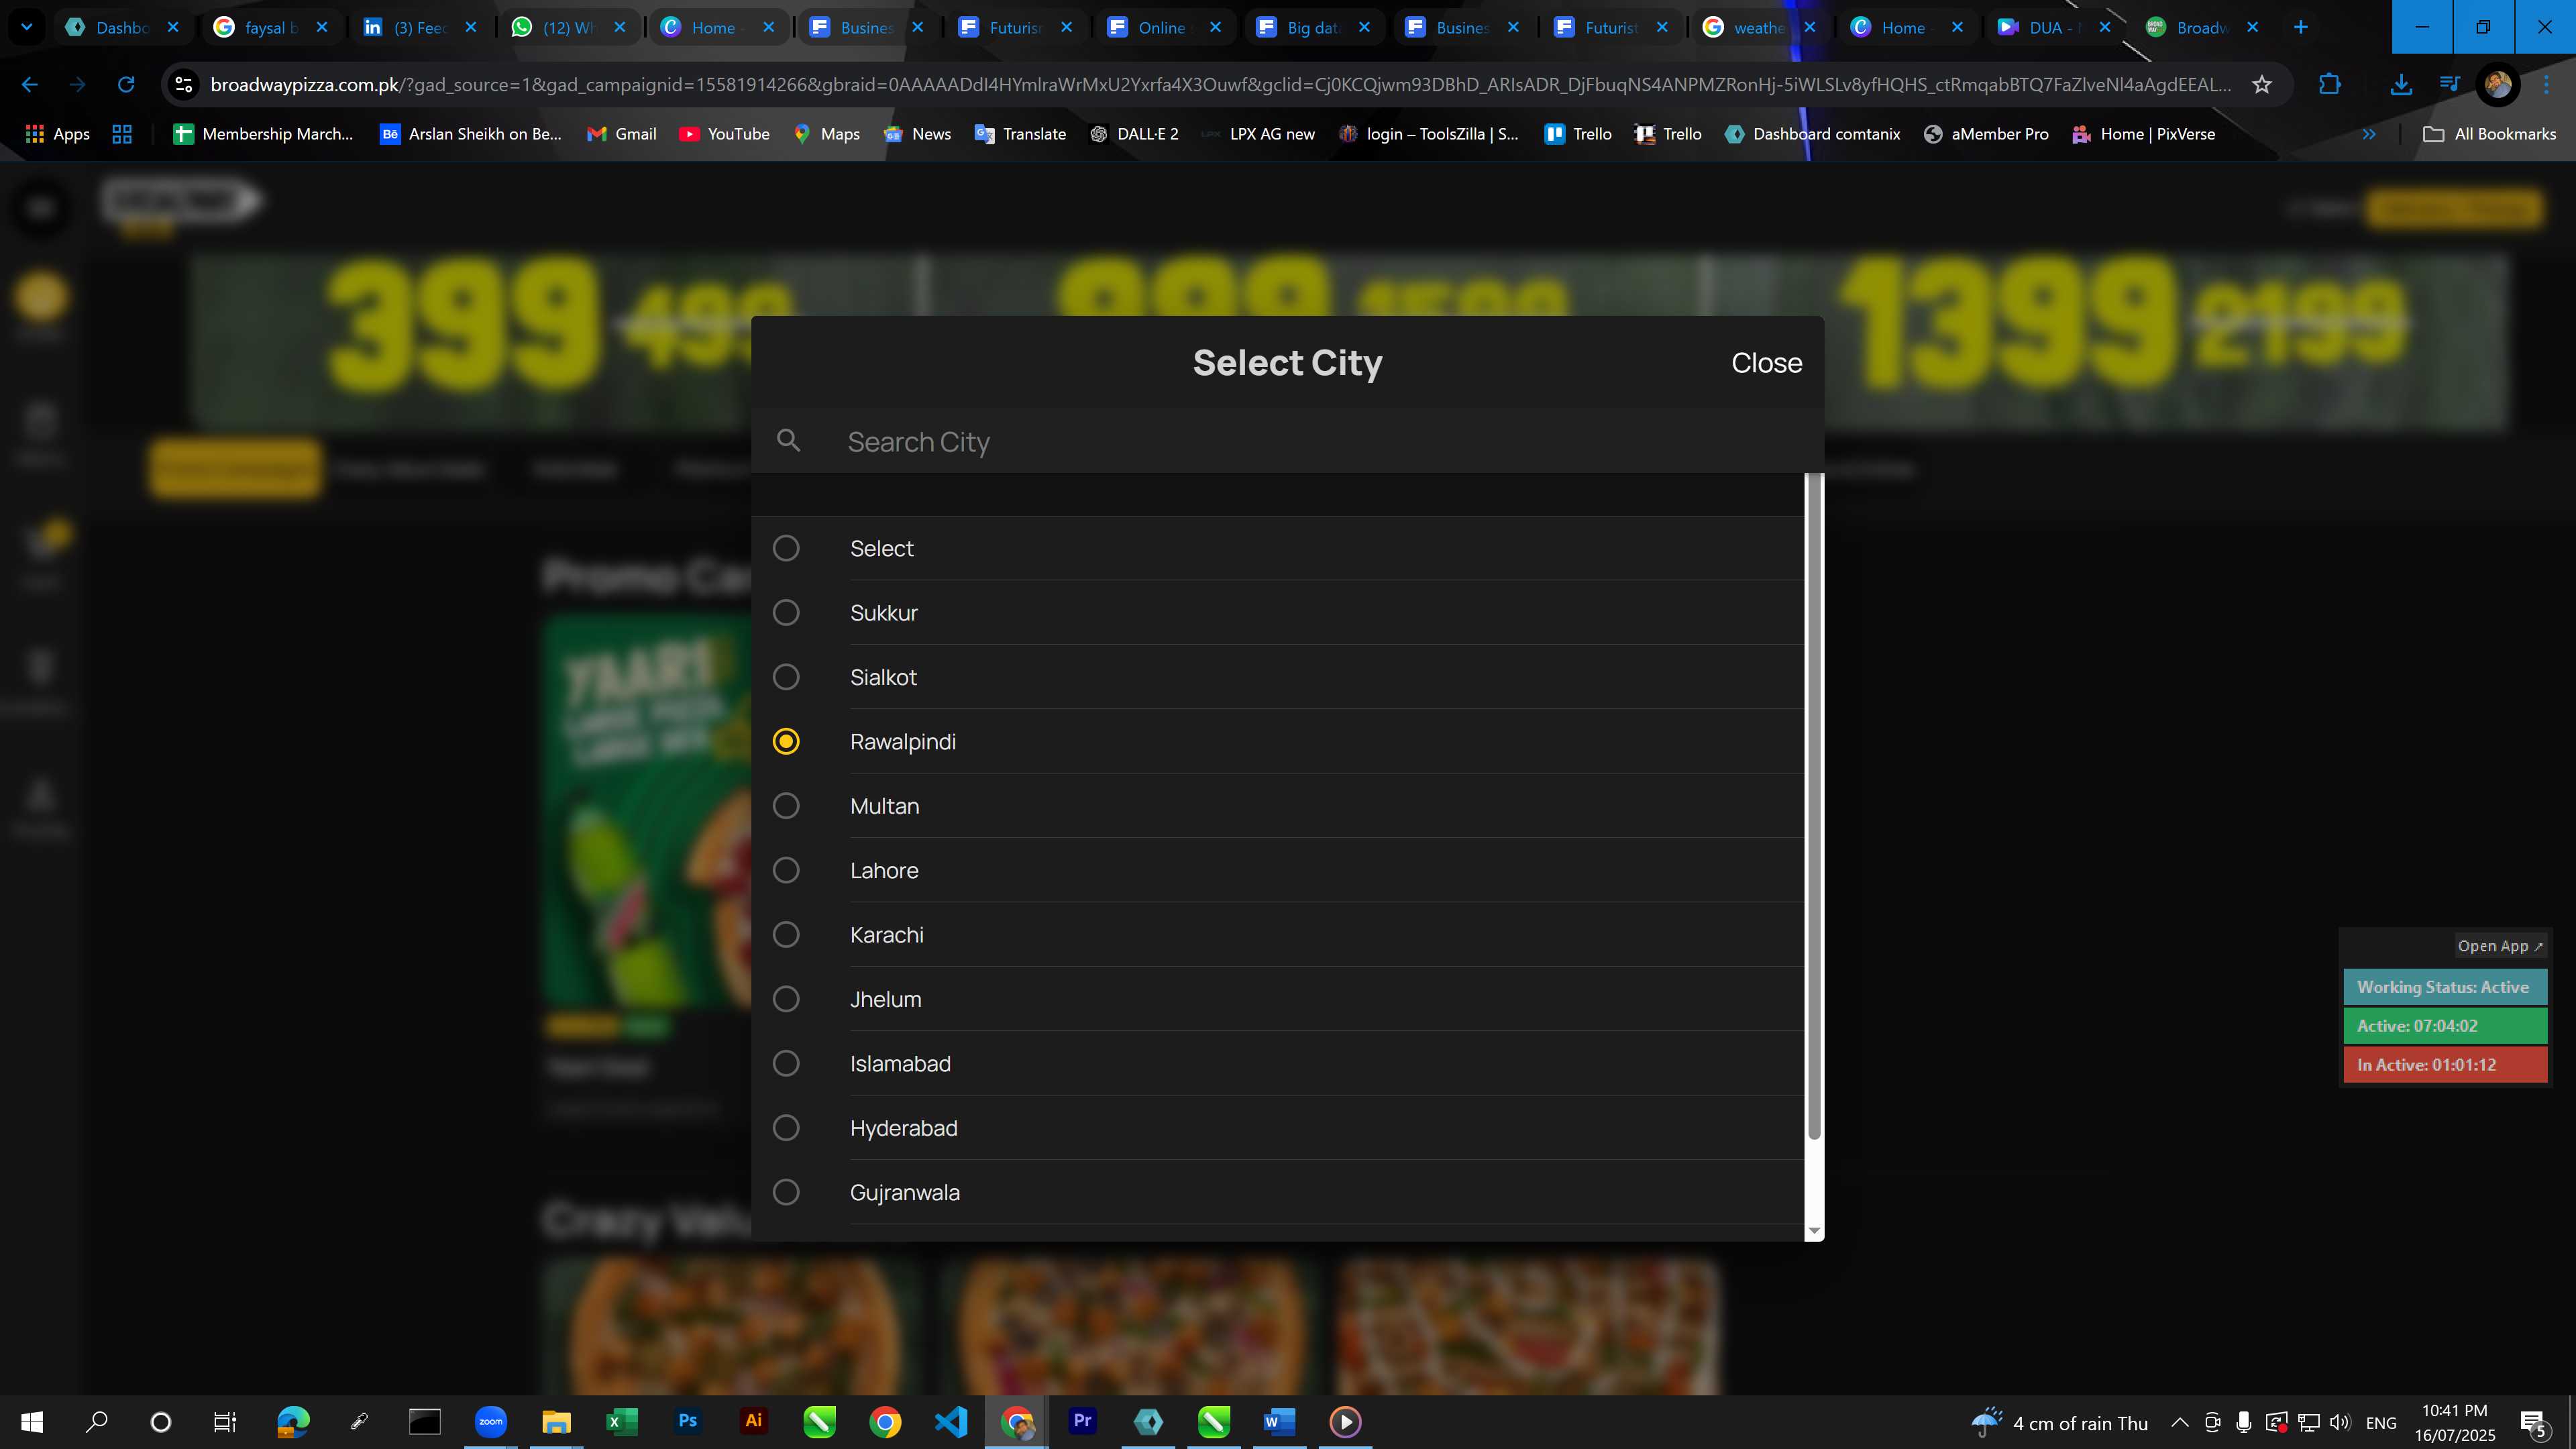Click the Gujranwala city name
The width and height of the screenshot is (2576, 1449).
[x=905, y=1192]
